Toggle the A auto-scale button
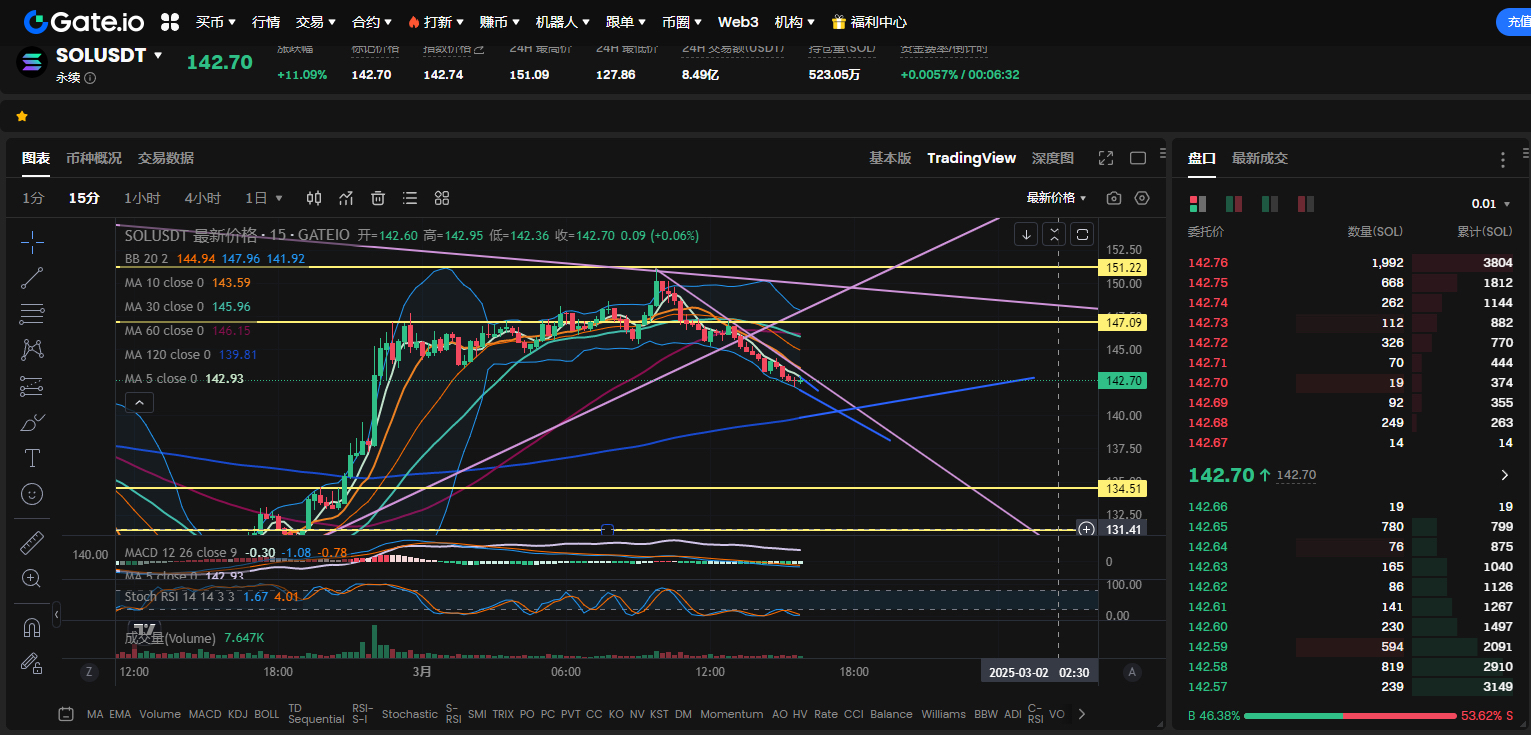 pos(1132,672)
